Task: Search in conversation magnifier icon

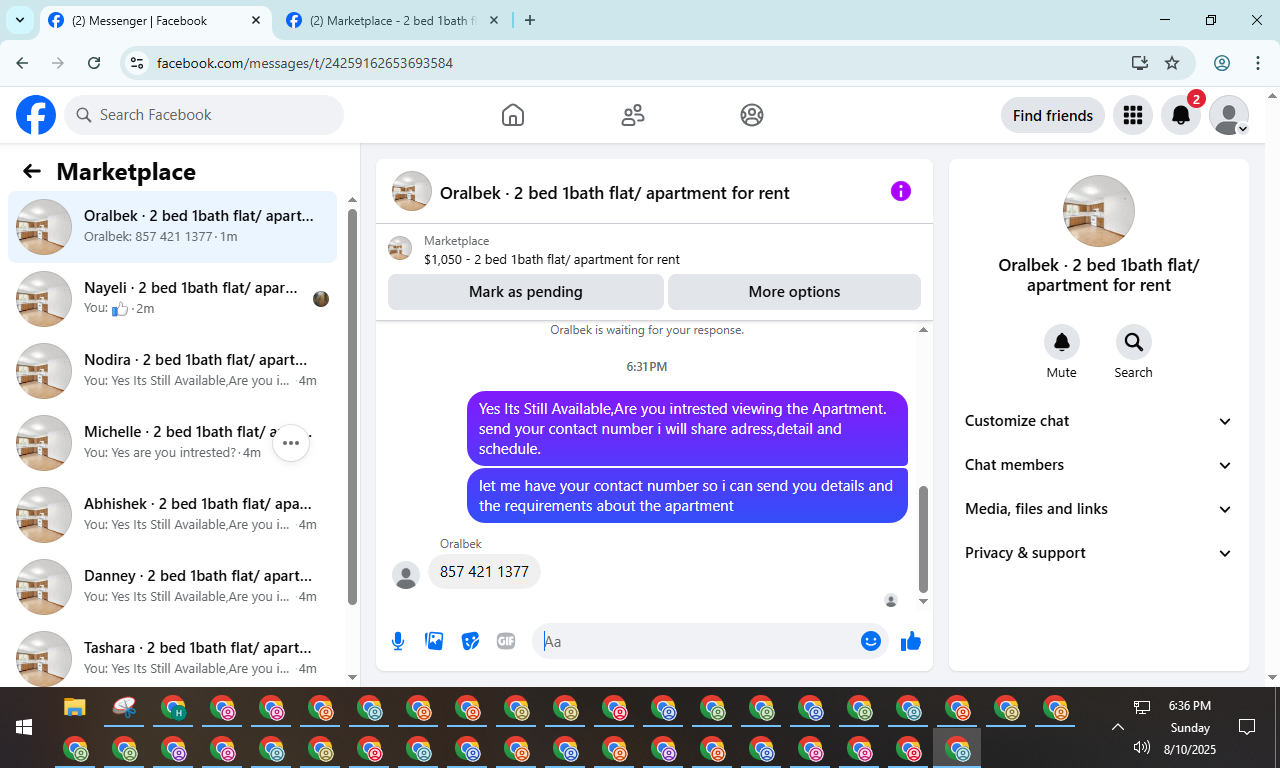Action: (1134, 342)
